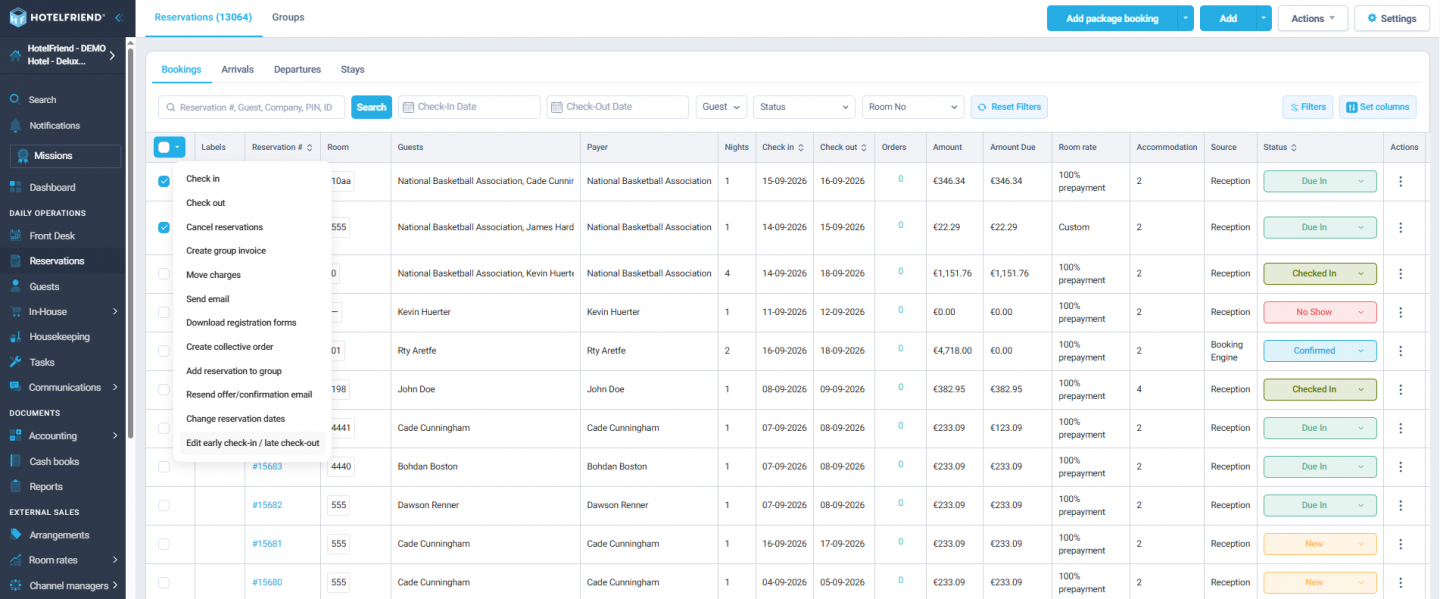Screen dimensions: 1440x599
Task: Click Settings gear button
Action: pyautogui.click(x=1392, y=18)
